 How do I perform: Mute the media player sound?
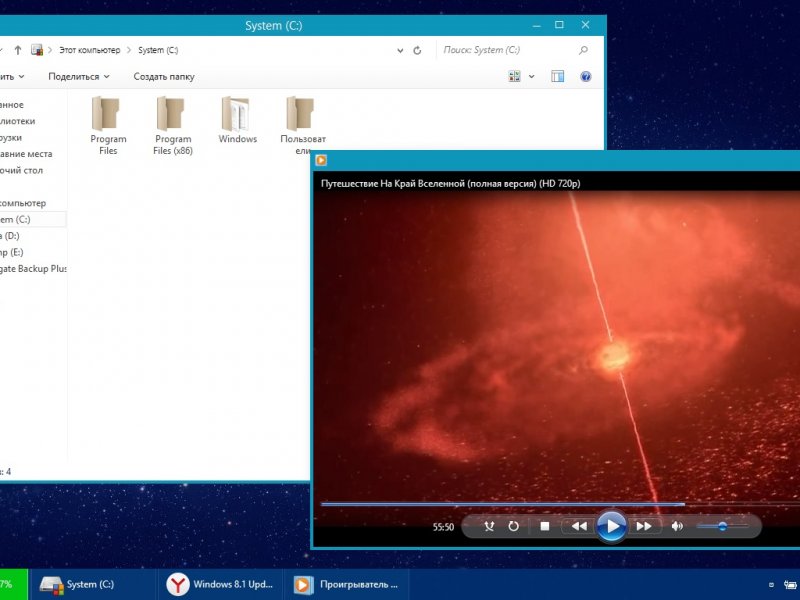[x=677, y=526]
